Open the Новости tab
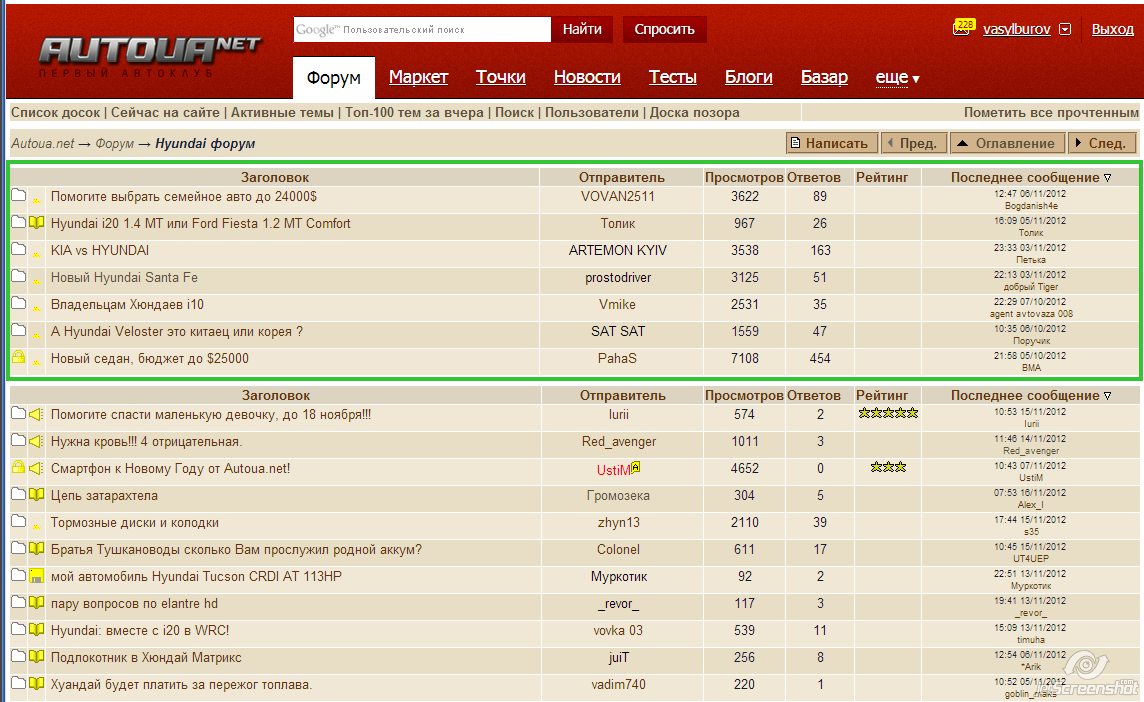This screenshot has height=702, width=1144. tap(587, 77)
